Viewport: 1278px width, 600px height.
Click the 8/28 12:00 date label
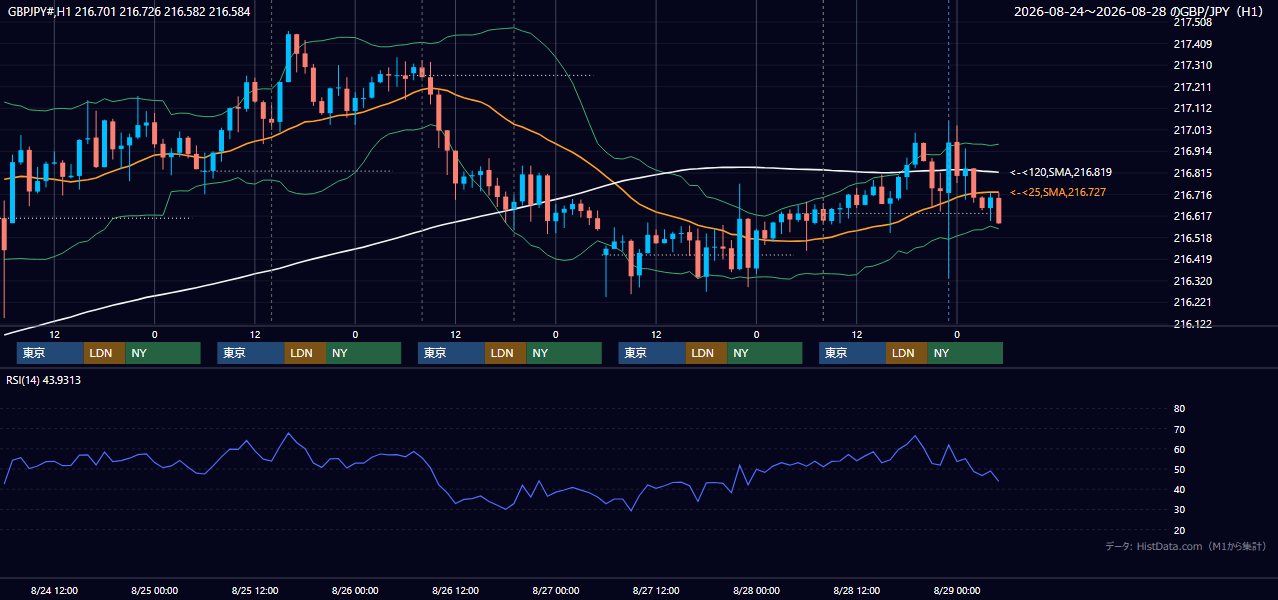[x=856, y=590]
